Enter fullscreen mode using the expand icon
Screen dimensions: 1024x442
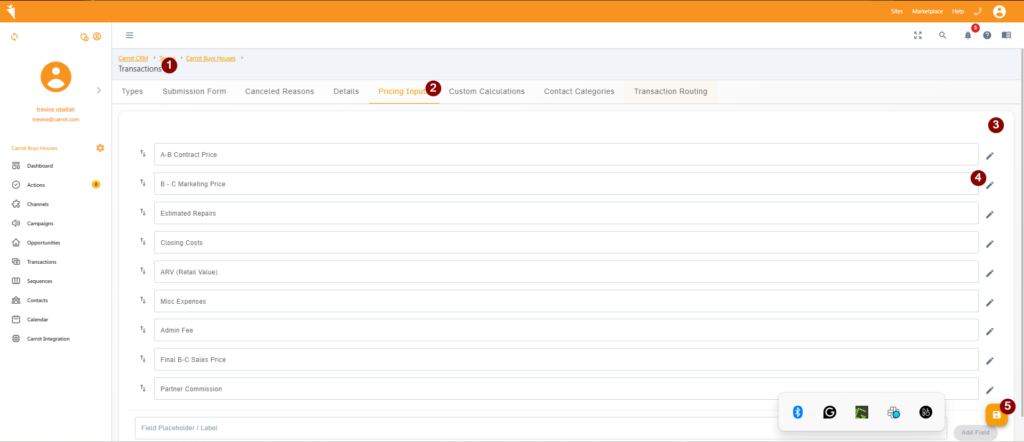(917, 35)
